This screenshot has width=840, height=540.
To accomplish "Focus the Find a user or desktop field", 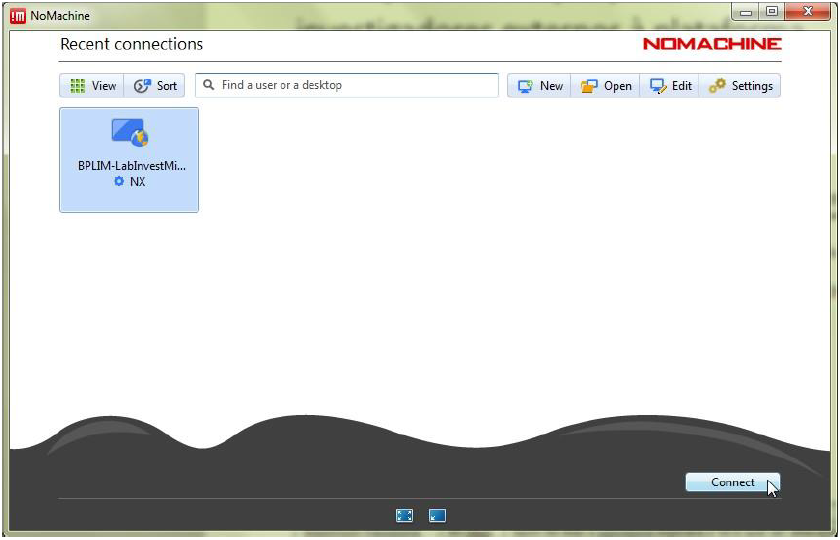I will (x=355, y=86).
